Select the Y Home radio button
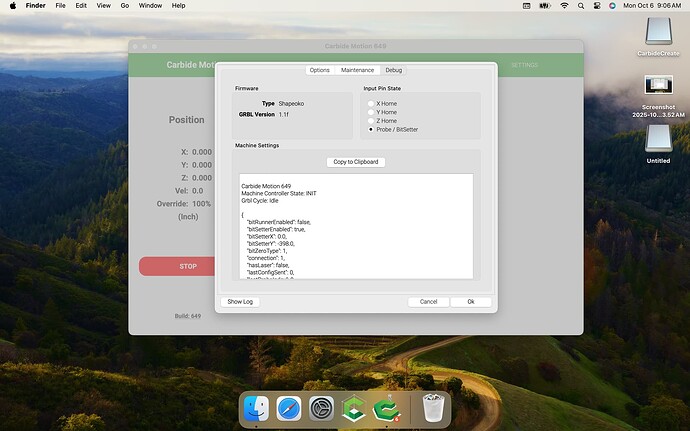 pos(371,112)
